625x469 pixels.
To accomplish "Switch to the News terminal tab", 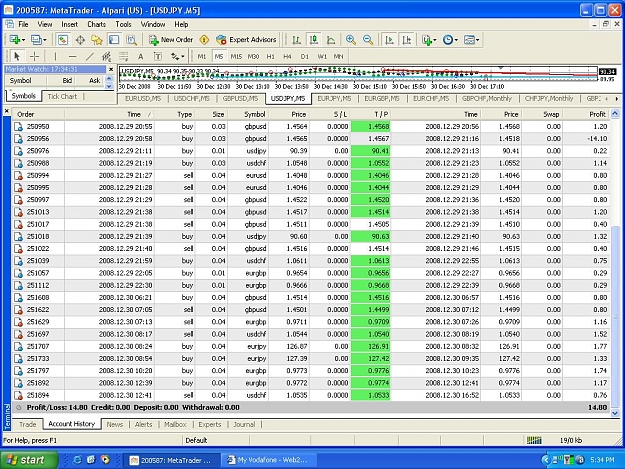I will [115, 424].
